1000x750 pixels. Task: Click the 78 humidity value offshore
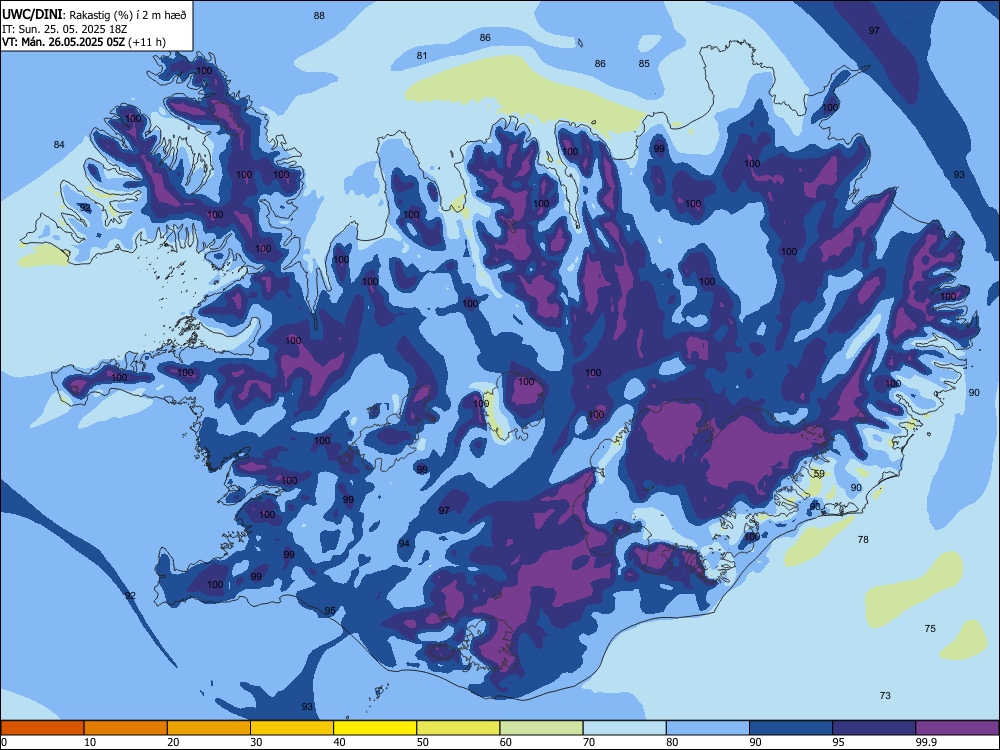point(863,540)
